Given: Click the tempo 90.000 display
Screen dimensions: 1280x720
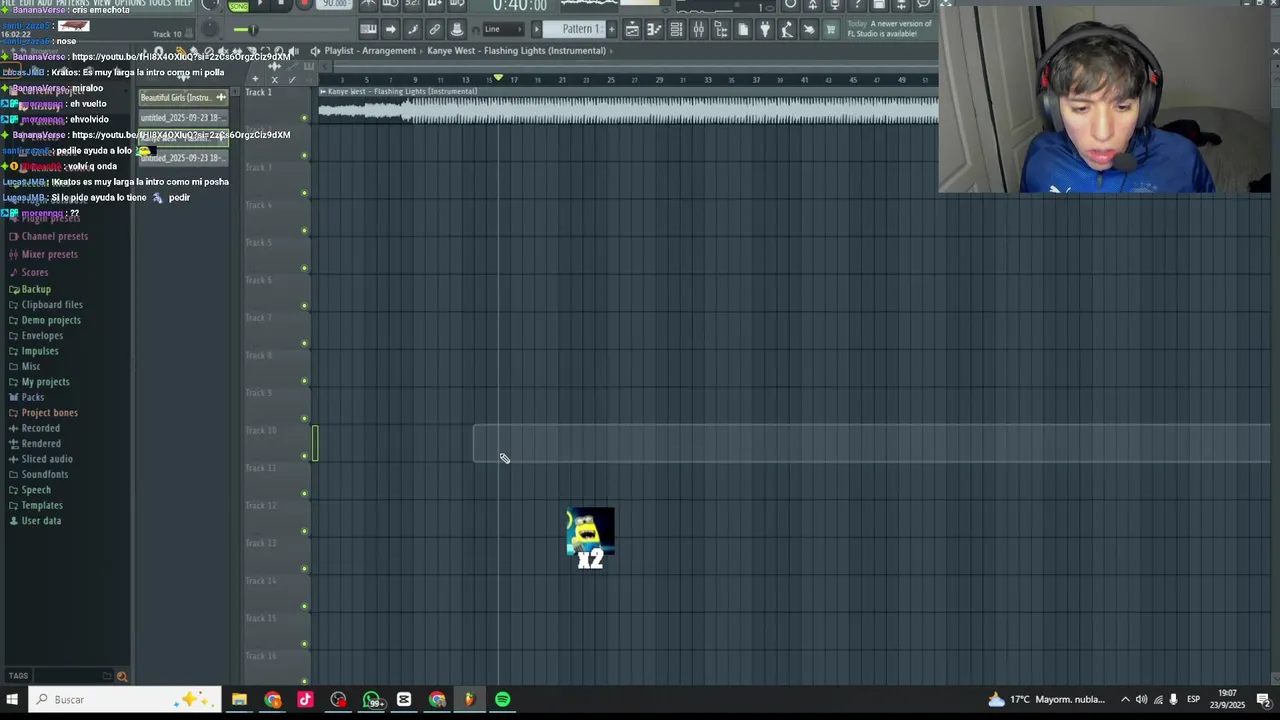Looking at the screenshot, I should point(334,4).
